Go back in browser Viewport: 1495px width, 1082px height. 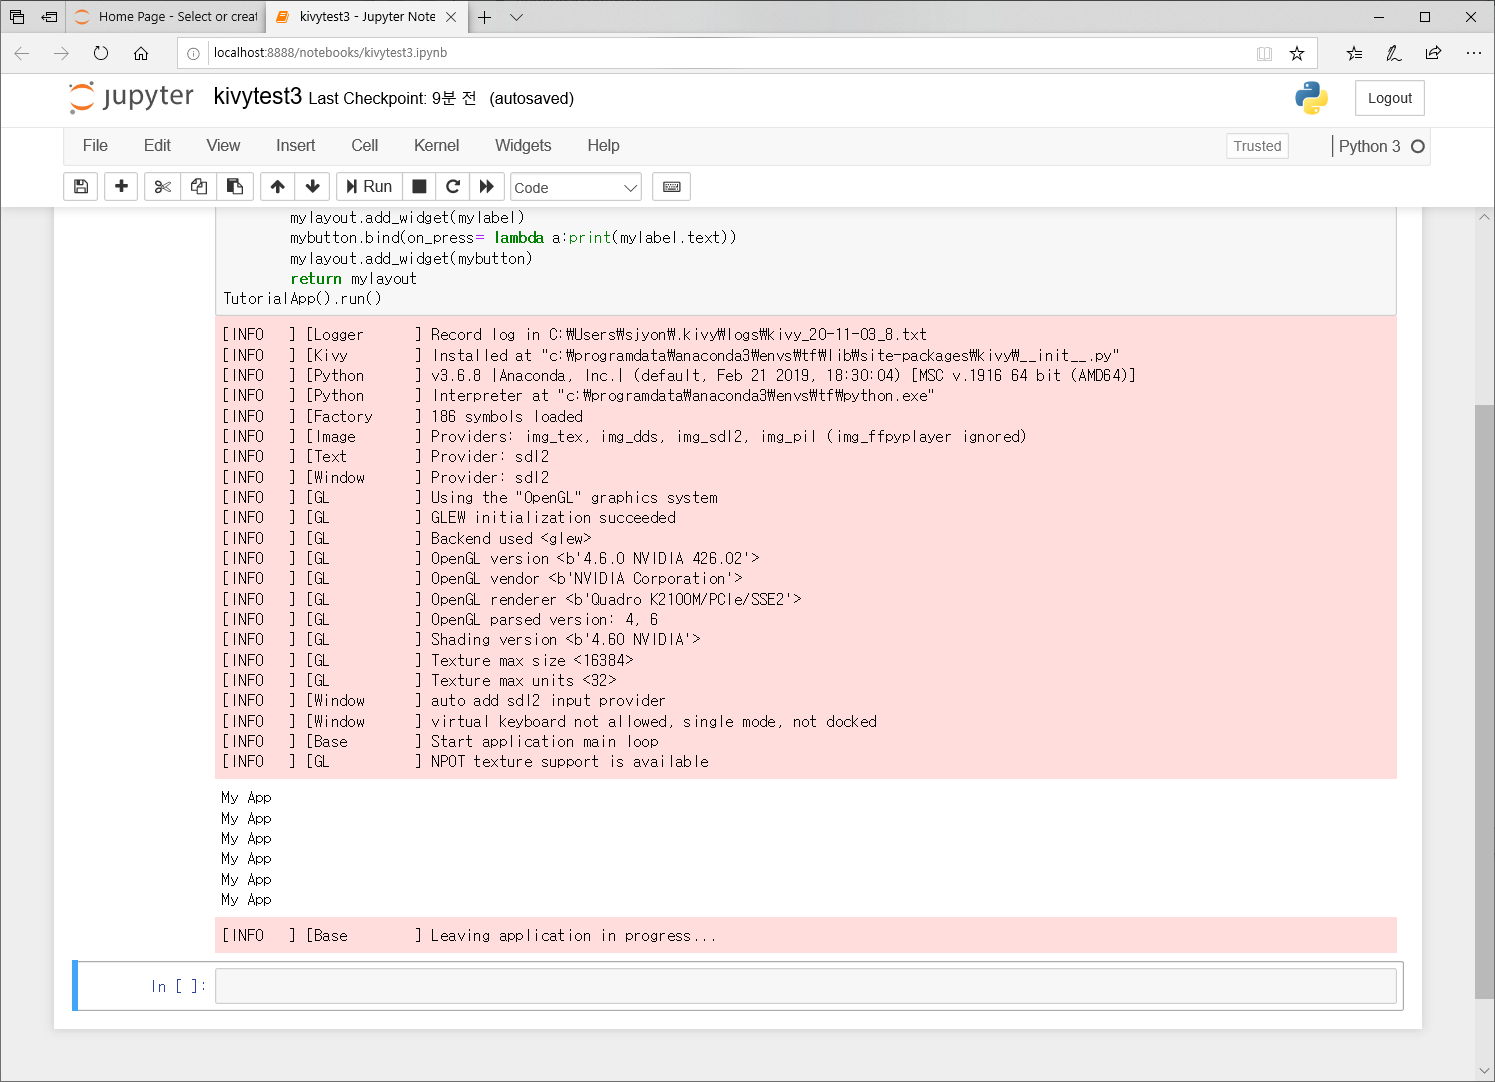click(x=22, y=53)
